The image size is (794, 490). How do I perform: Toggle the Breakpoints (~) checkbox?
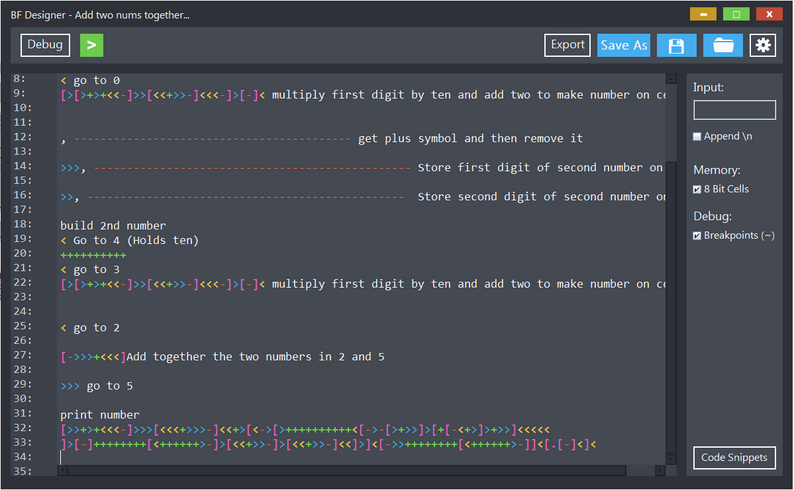pos(697,236)
